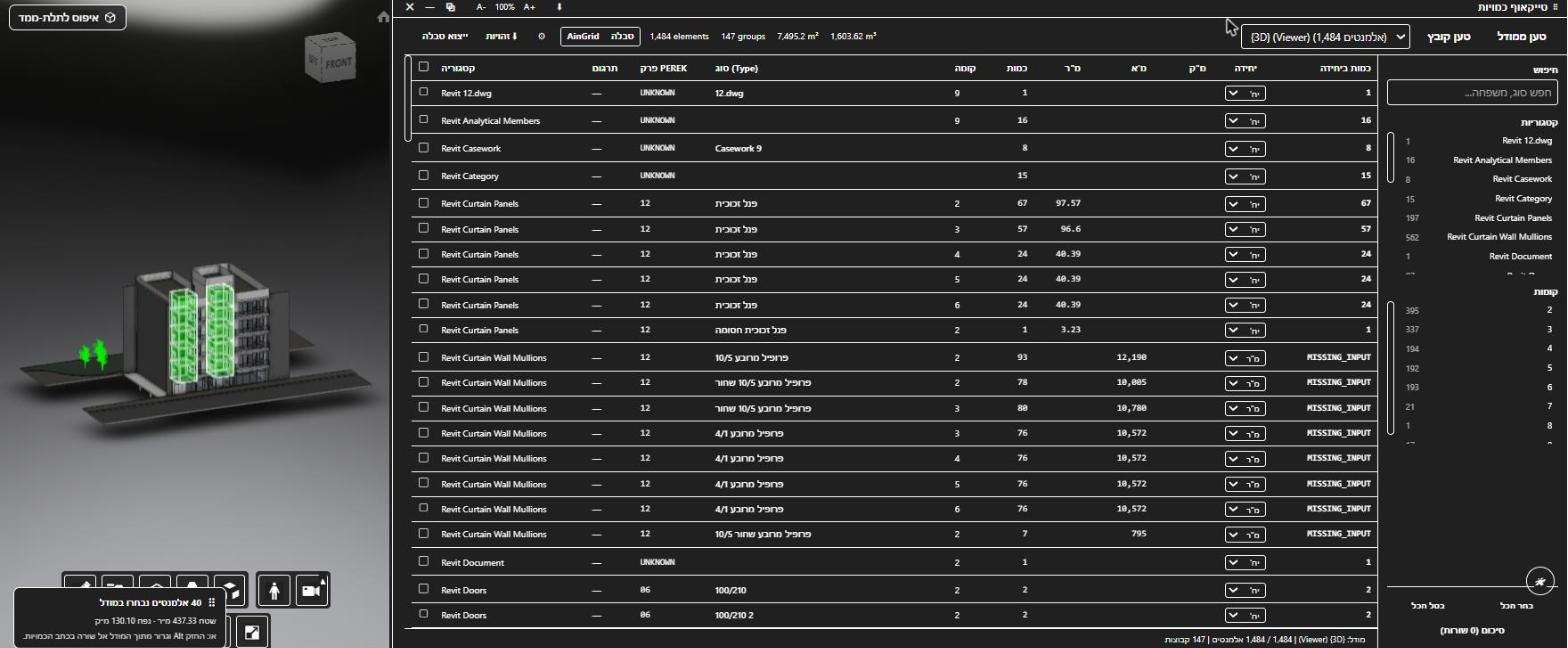Click the 3D view cube's FRONT face
The height and width of the screenshot is (648, 1568).
[340, 61]
